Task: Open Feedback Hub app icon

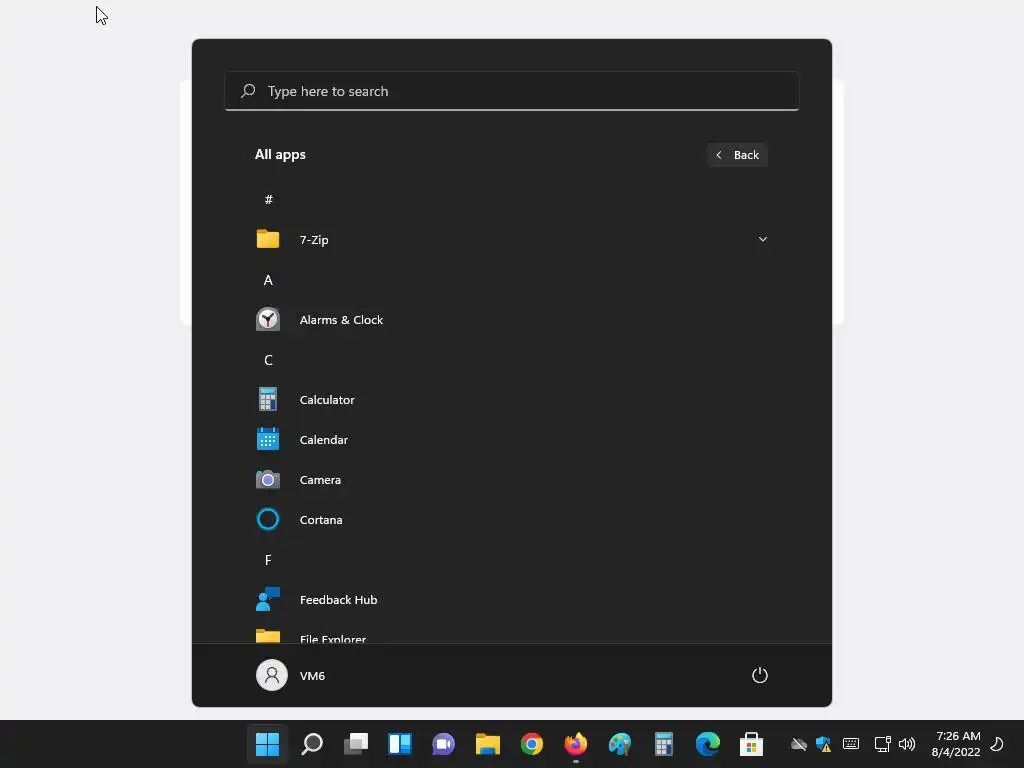Action: point(268,599)
